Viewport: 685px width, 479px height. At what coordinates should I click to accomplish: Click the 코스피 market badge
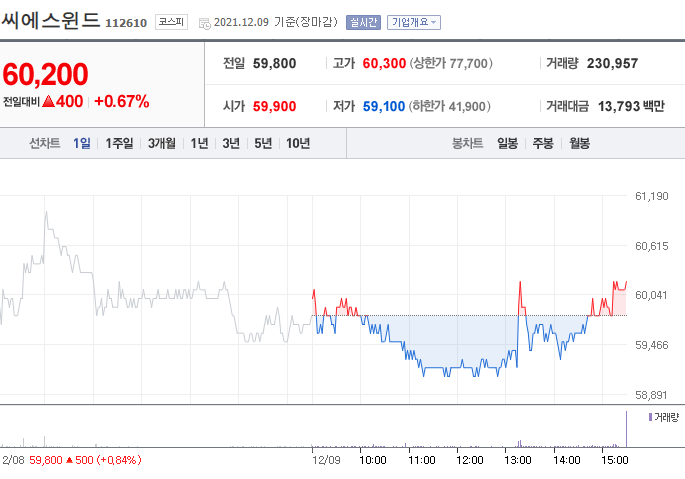point(171,22)
